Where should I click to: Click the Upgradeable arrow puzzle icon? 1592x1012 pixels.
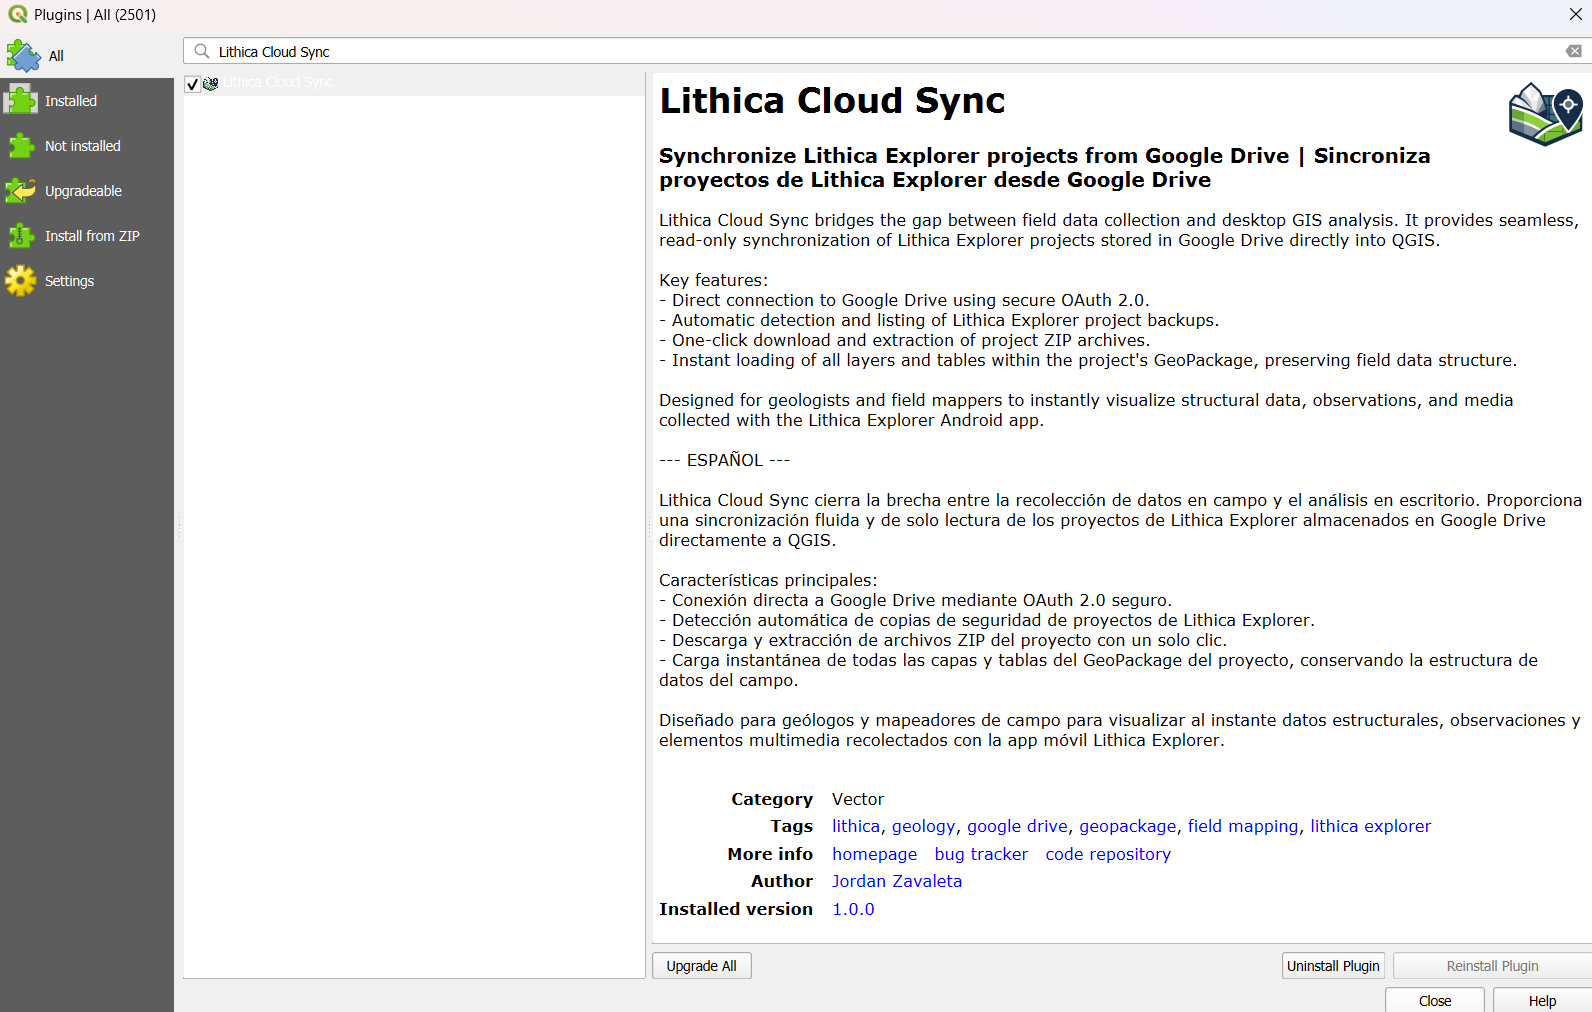(21, 190)
